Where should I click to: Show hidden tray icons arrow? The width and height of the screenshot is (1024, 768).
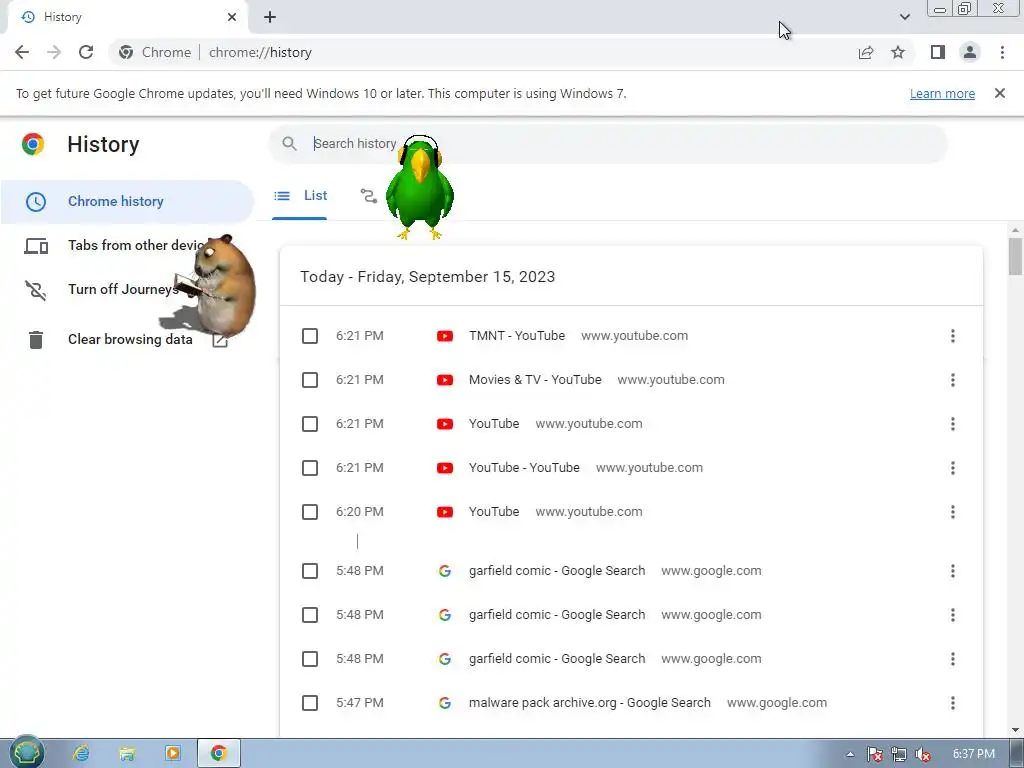pos(850,754)
